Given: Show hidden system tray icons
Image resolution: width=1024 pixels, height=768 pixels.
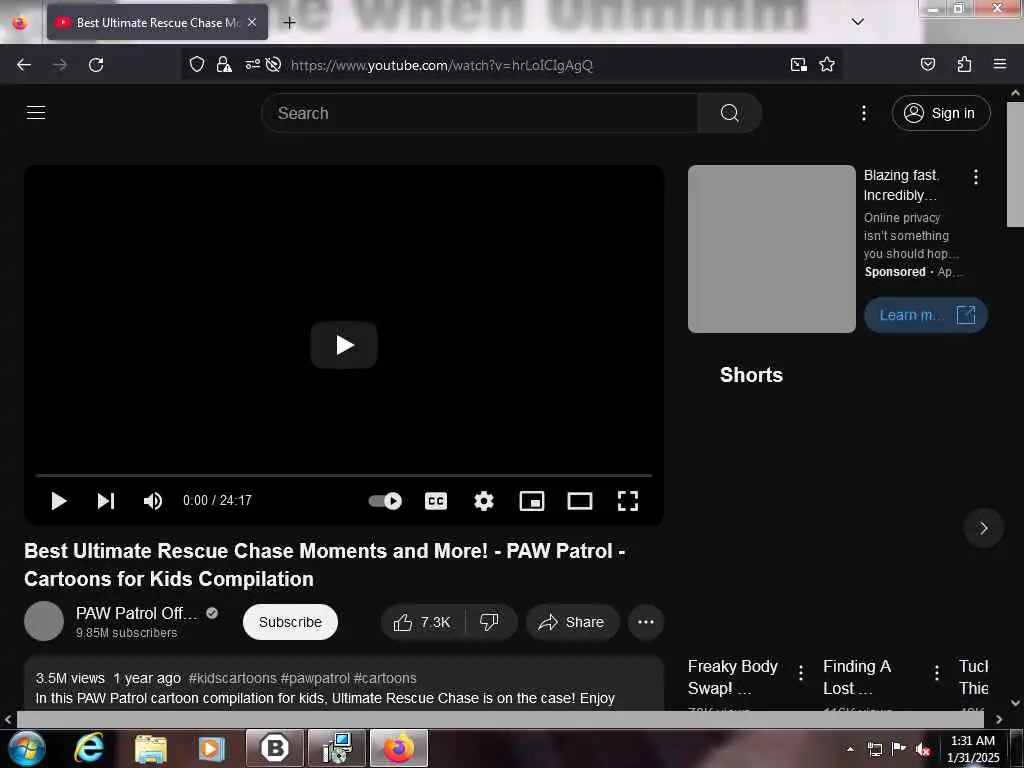Looking at the screenshot, I should coord(850,749).
